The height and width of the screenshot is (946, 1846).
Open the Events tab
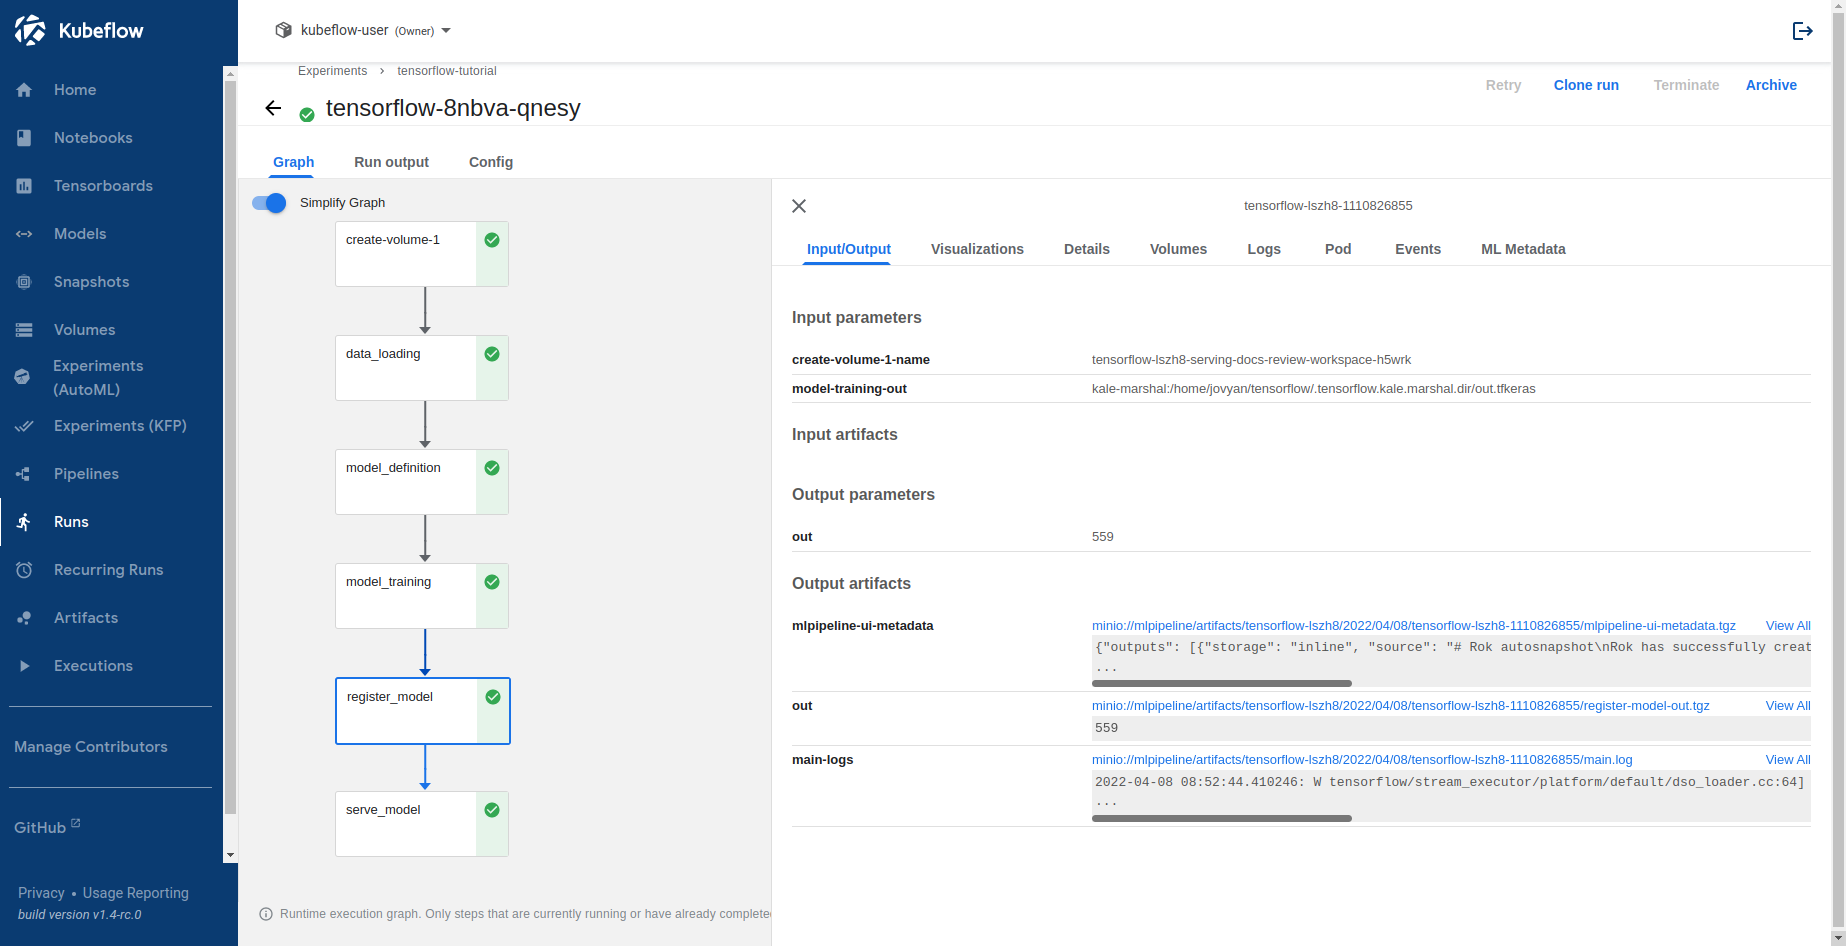[1418, 249]
